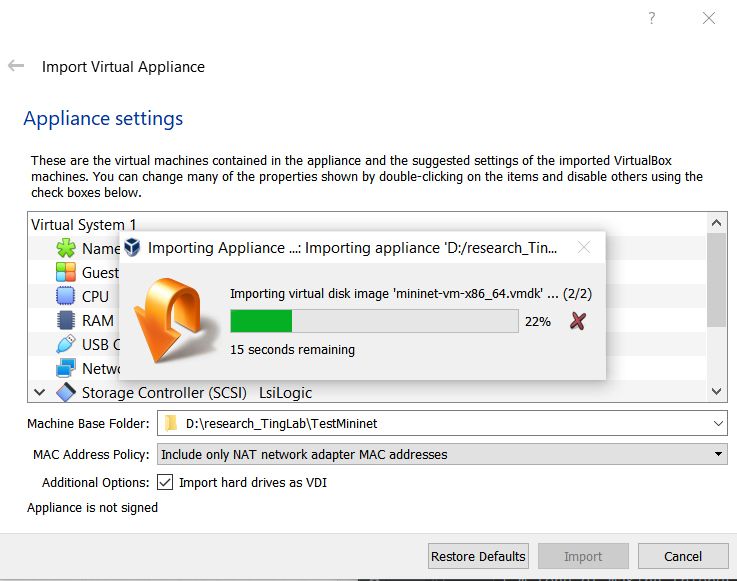Click the 22% progress label
Screen dimensions: 737x581
tap(537, 322)
